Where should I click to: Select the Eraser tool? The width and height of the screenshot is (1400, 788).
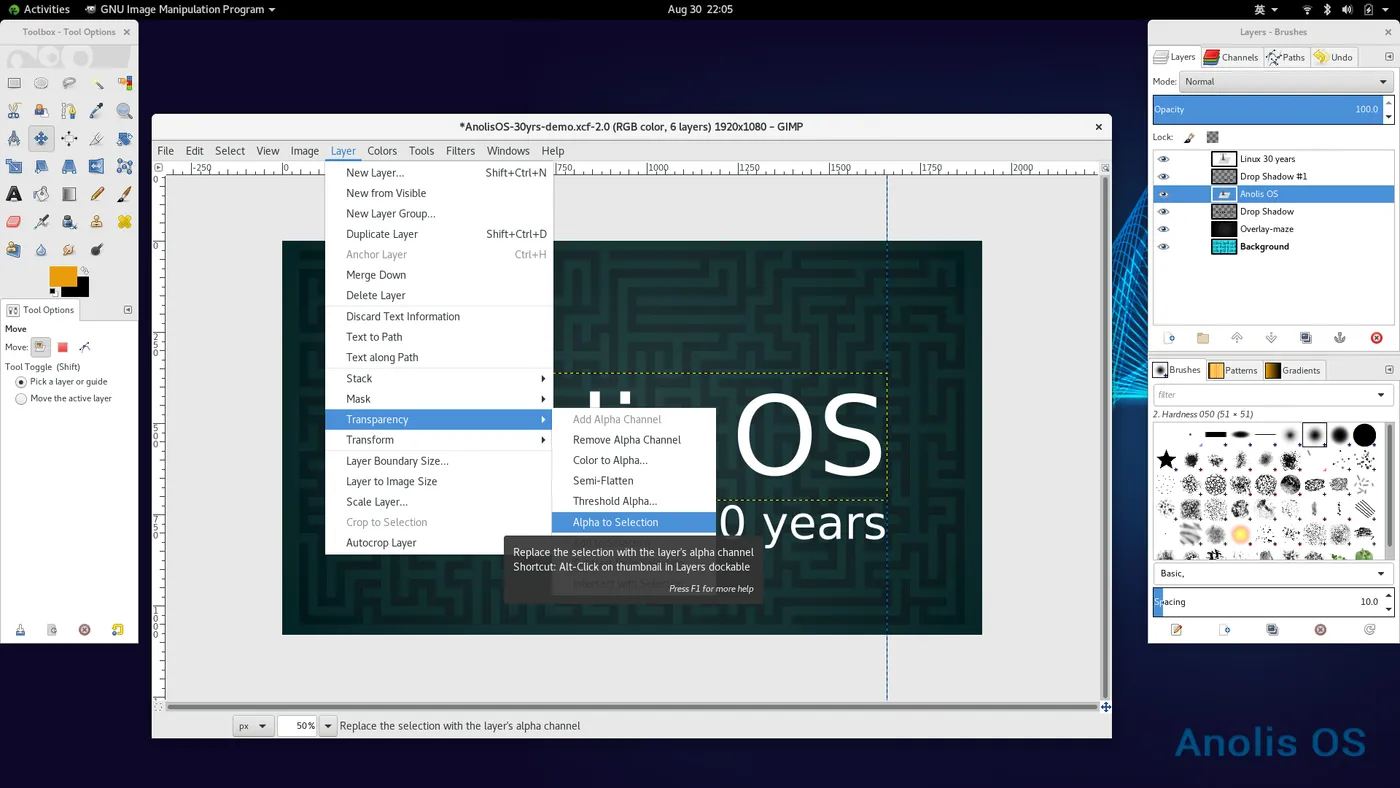[14, 222]
